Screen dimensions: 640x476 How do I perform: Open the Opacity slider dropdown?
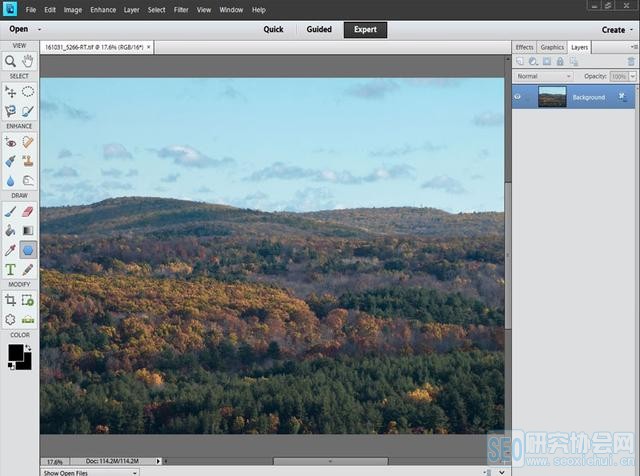pos(633,76)
